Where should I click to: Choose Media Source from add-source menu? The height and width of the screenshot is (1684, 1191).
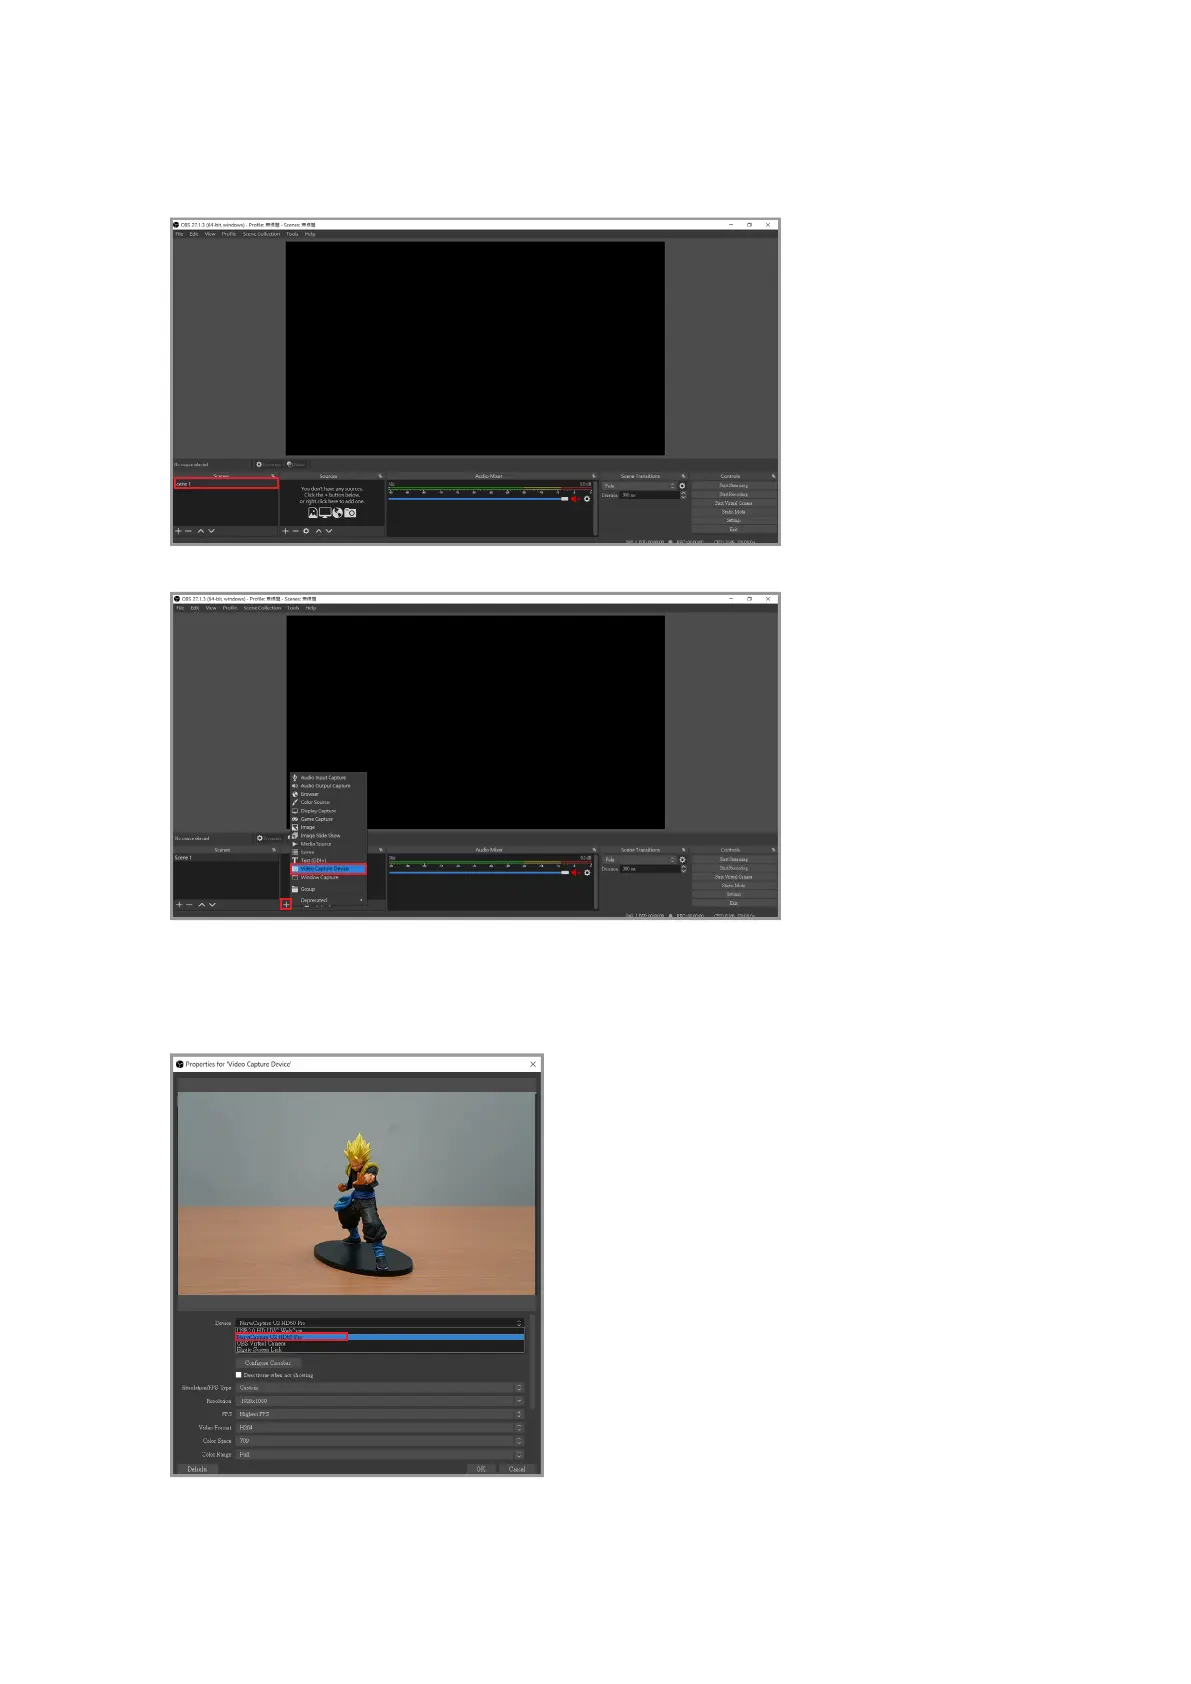click(x=328, y=844)
